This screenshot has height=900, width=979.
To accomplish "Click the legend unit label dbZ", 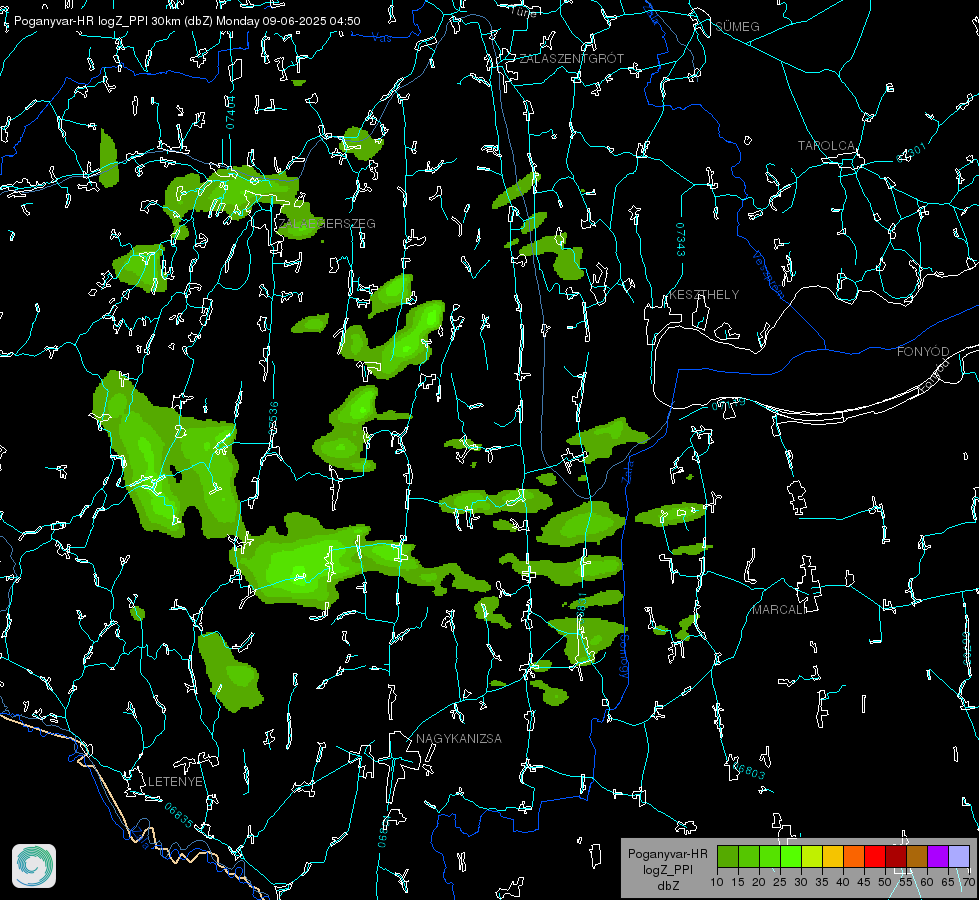I will (668, 886).
